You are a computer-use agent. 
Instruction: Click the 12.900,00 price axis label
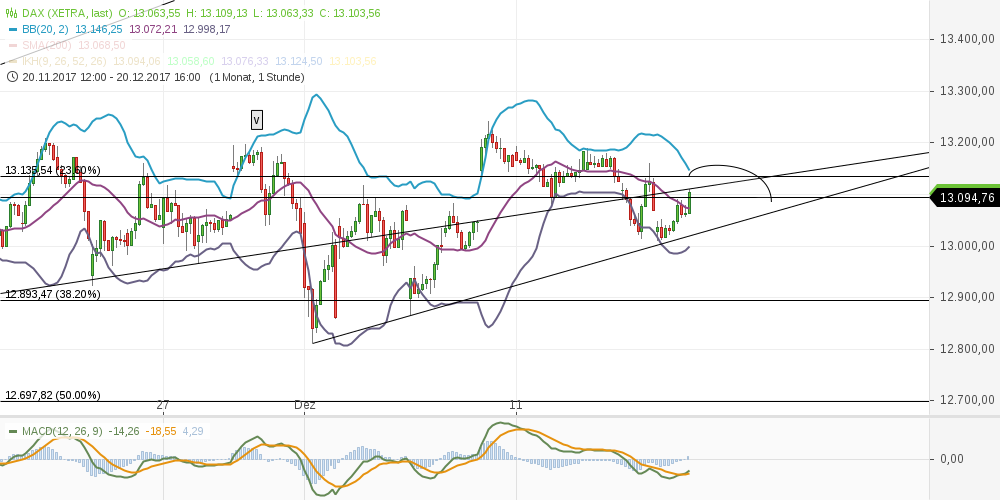pyautogui.click(x=967, y=297)
